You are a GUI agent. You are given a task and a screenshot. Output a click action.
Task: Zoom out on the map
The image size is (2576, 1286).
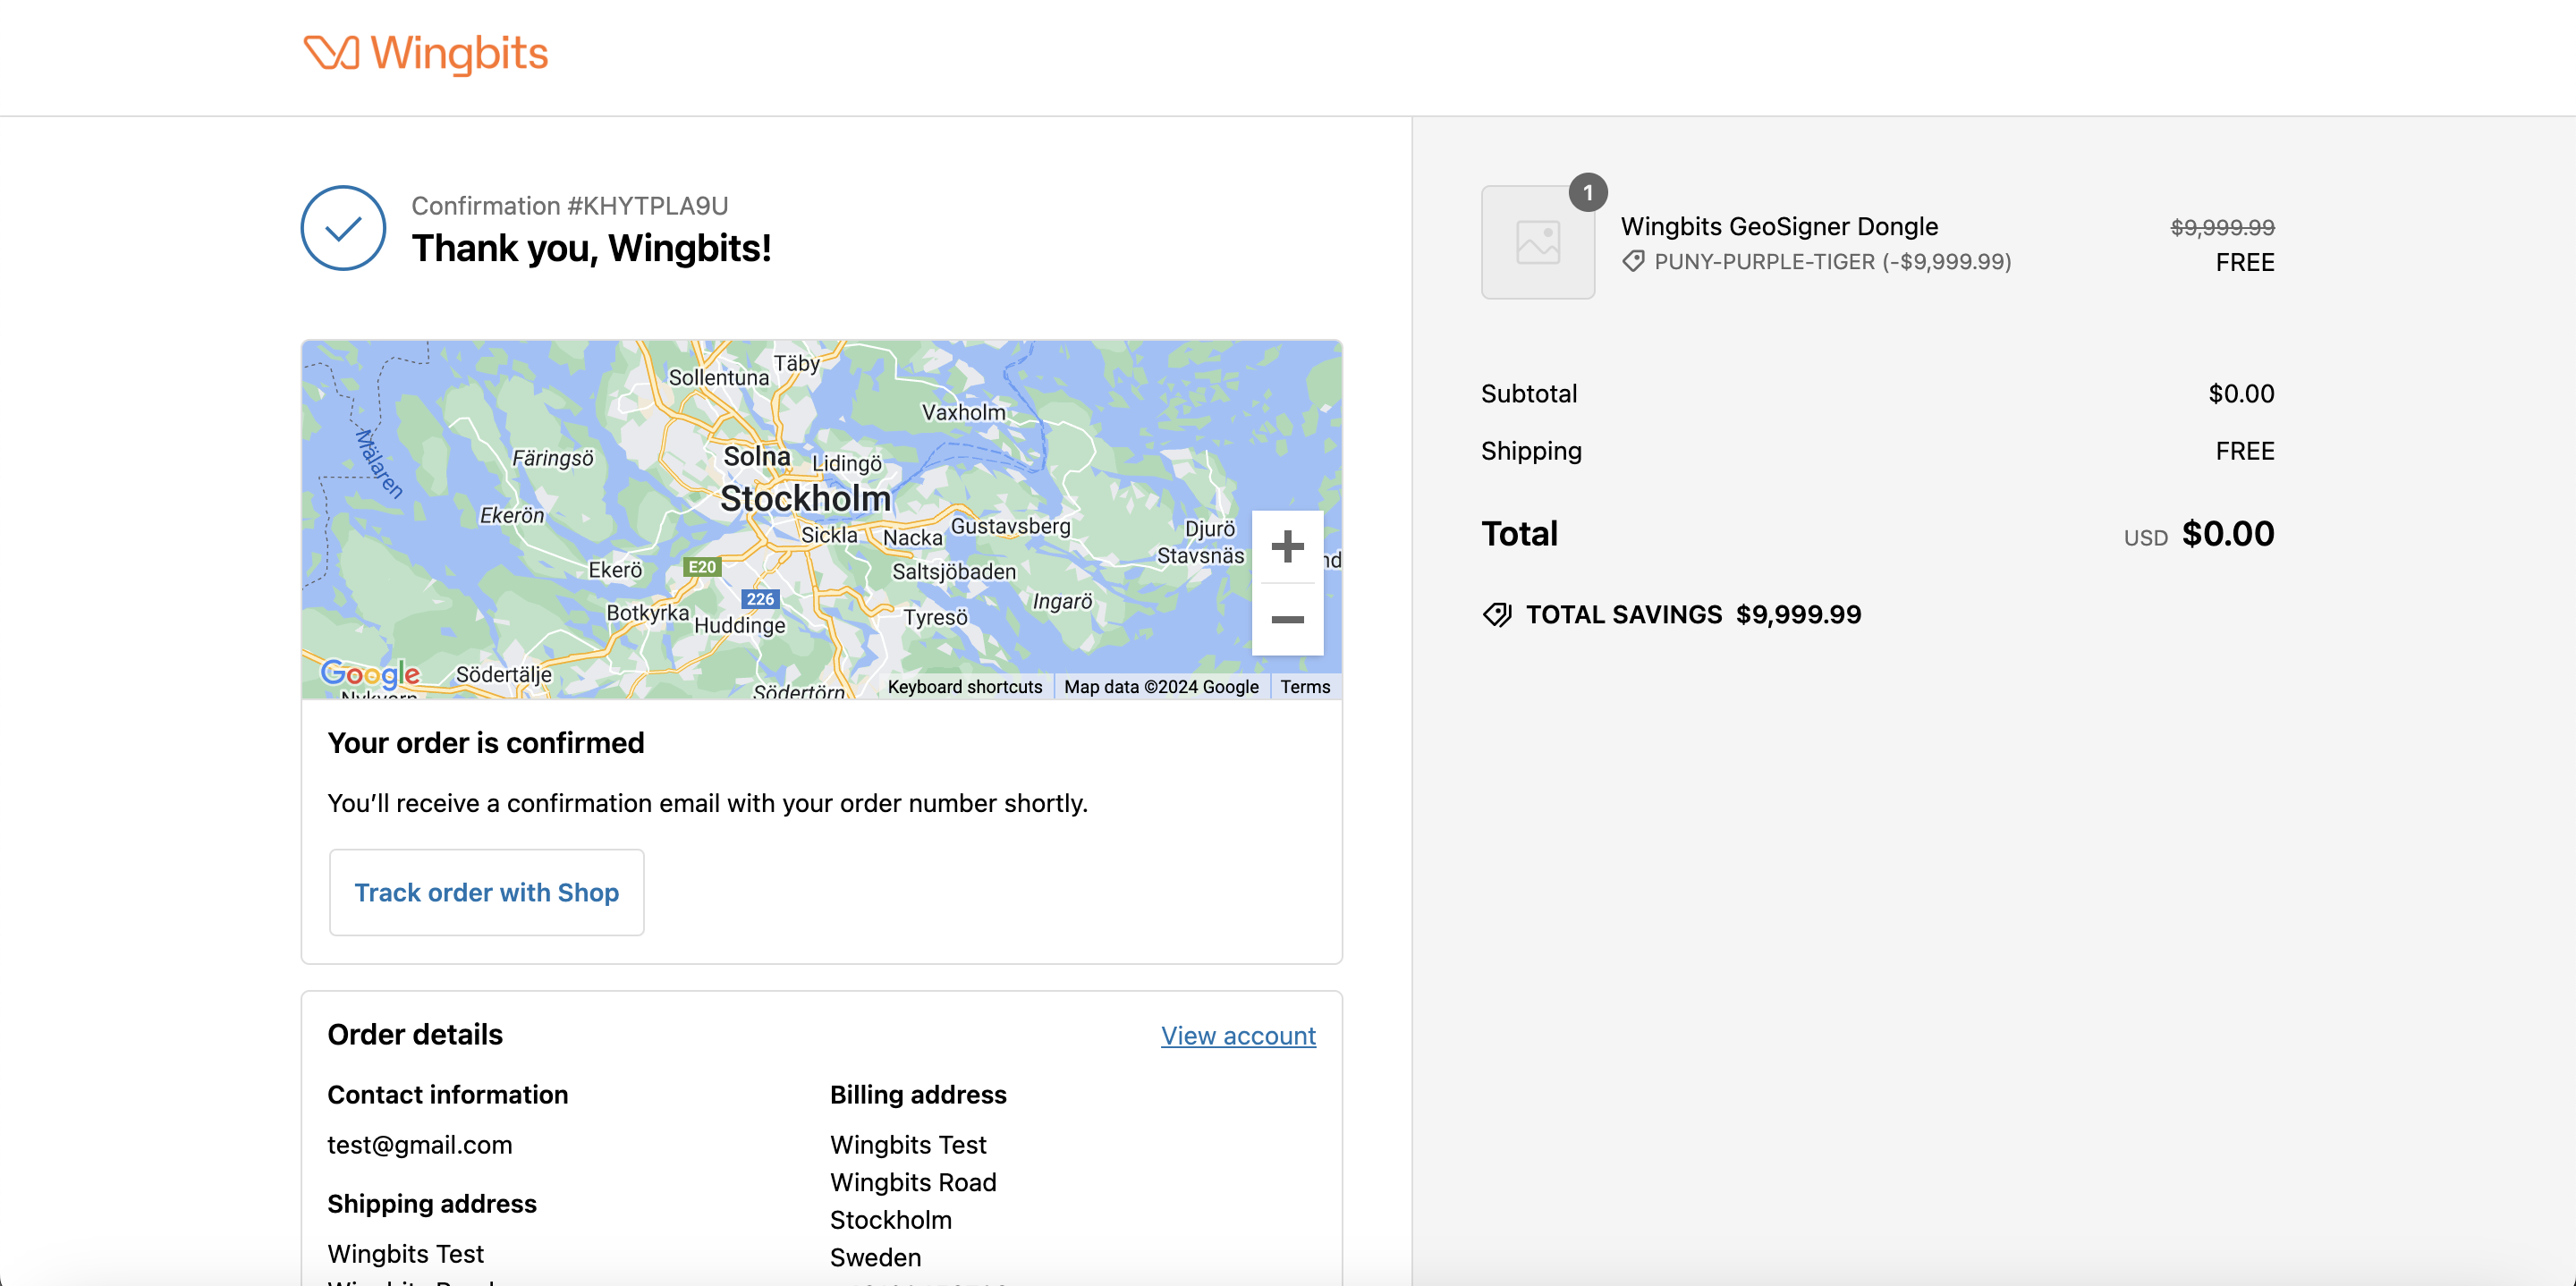click(1287, 620)
